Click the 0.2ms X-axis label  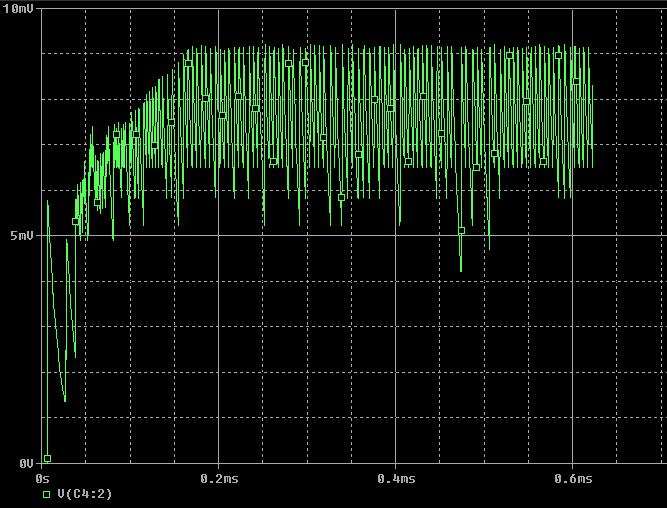(219, 479)
